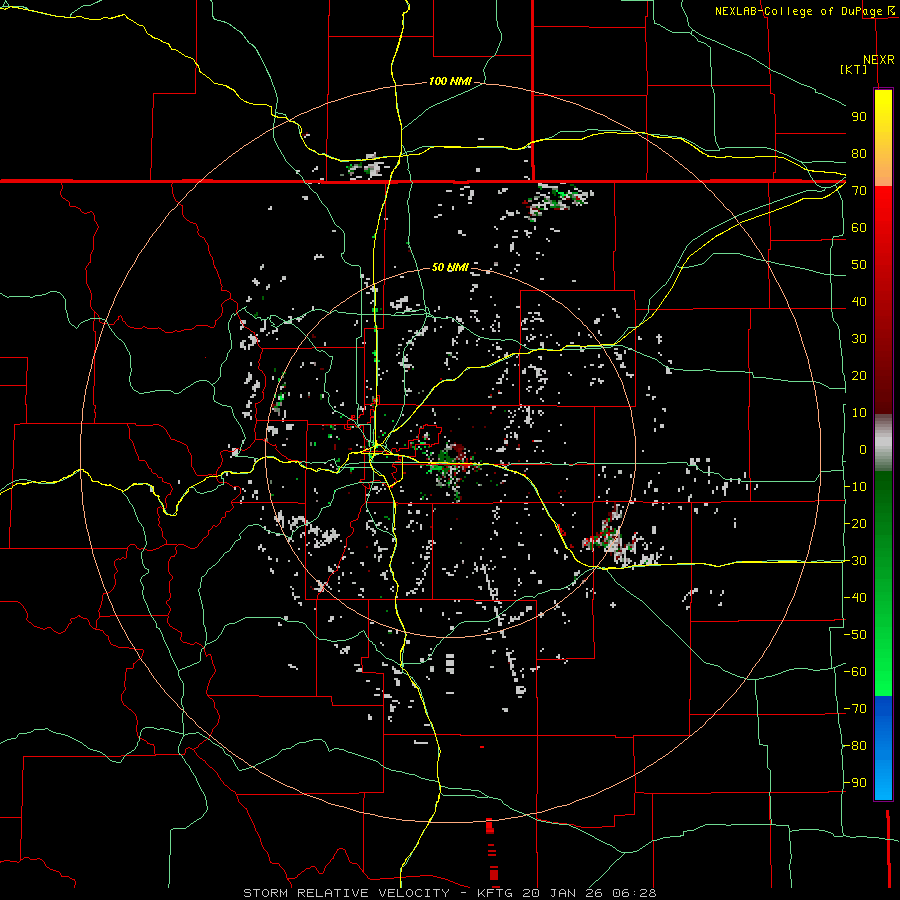Click the 0 label on the velocity scale

(863, 449)
